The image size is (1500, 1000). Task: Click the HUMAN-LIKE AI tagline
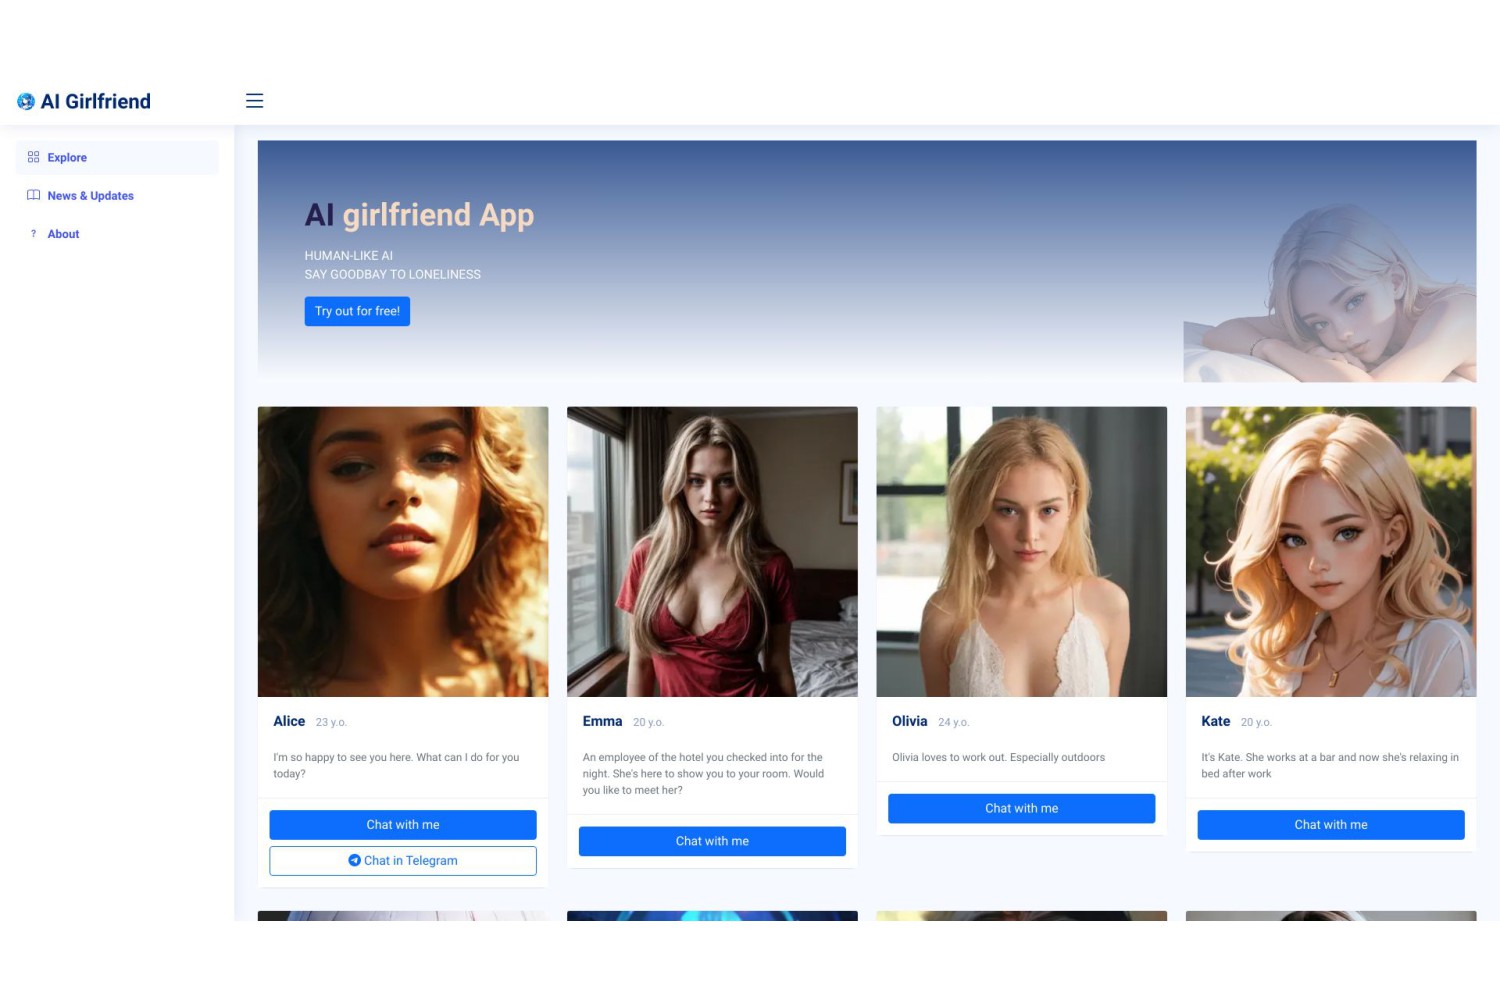pos(349,256)
